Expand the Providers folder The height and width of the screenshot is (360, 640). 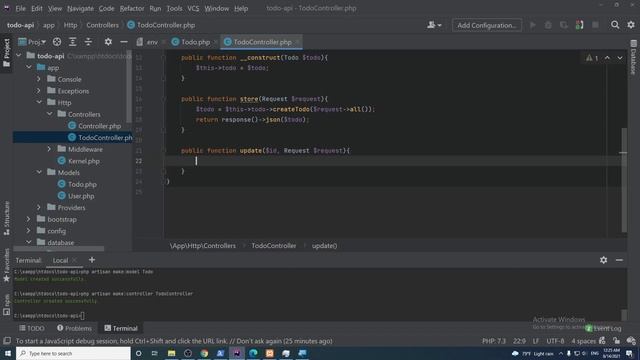39,207
